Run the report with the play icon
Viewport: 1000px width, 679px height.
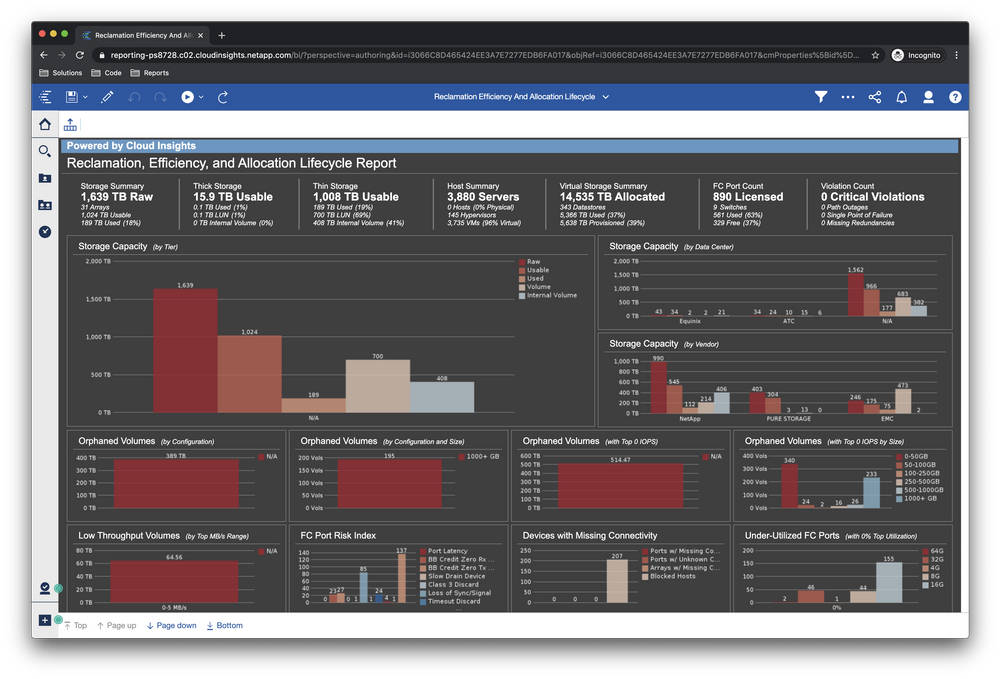coord(187,97)
